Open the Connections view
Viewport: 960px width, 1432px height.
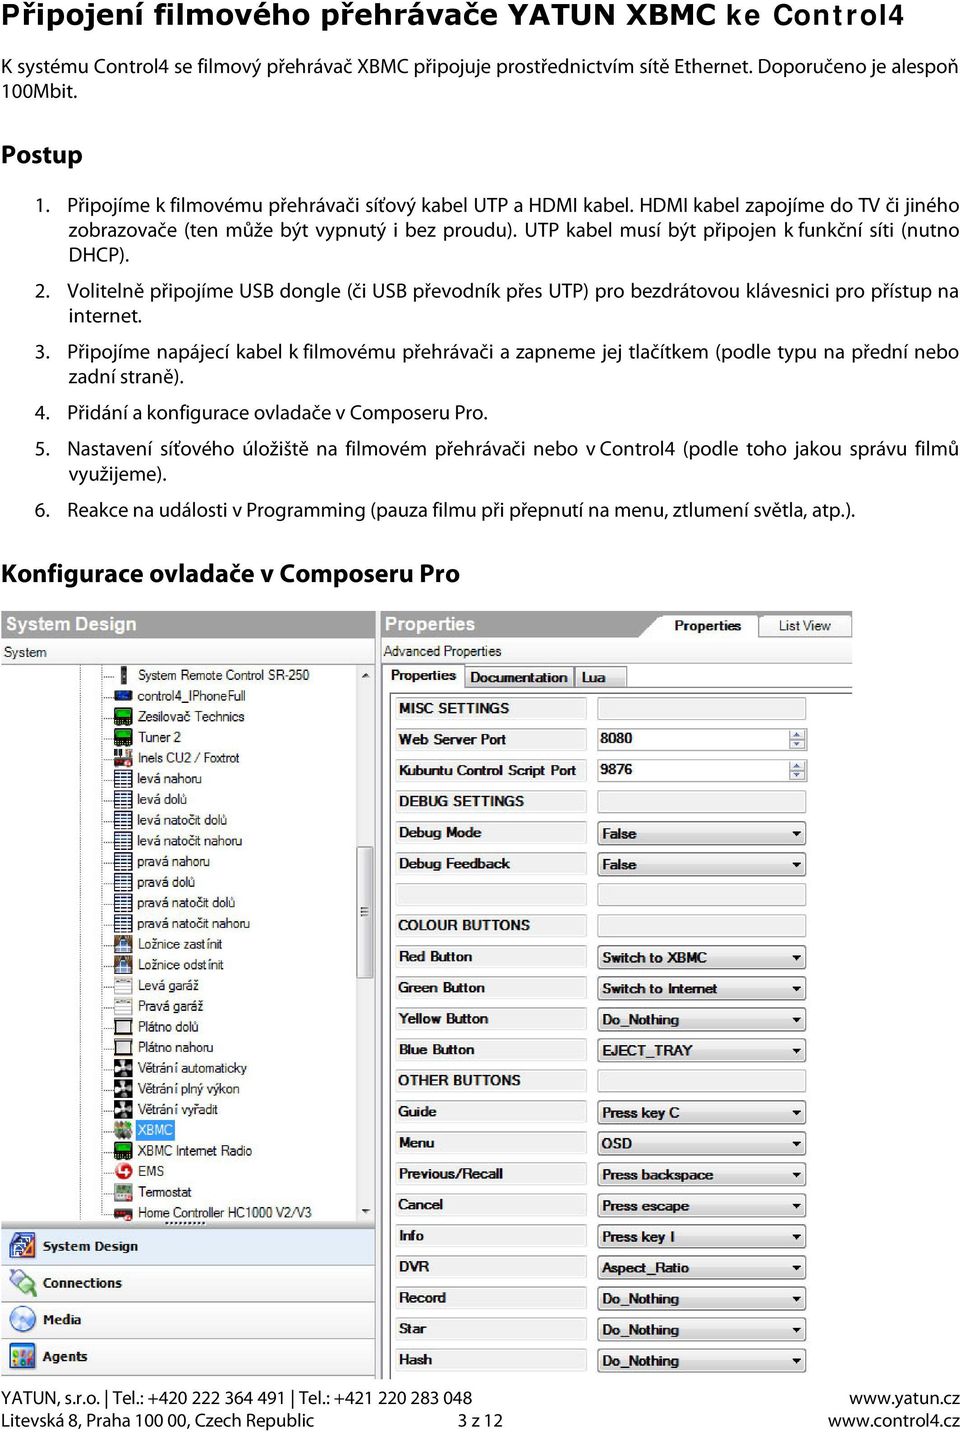(x=188, y=1282)
